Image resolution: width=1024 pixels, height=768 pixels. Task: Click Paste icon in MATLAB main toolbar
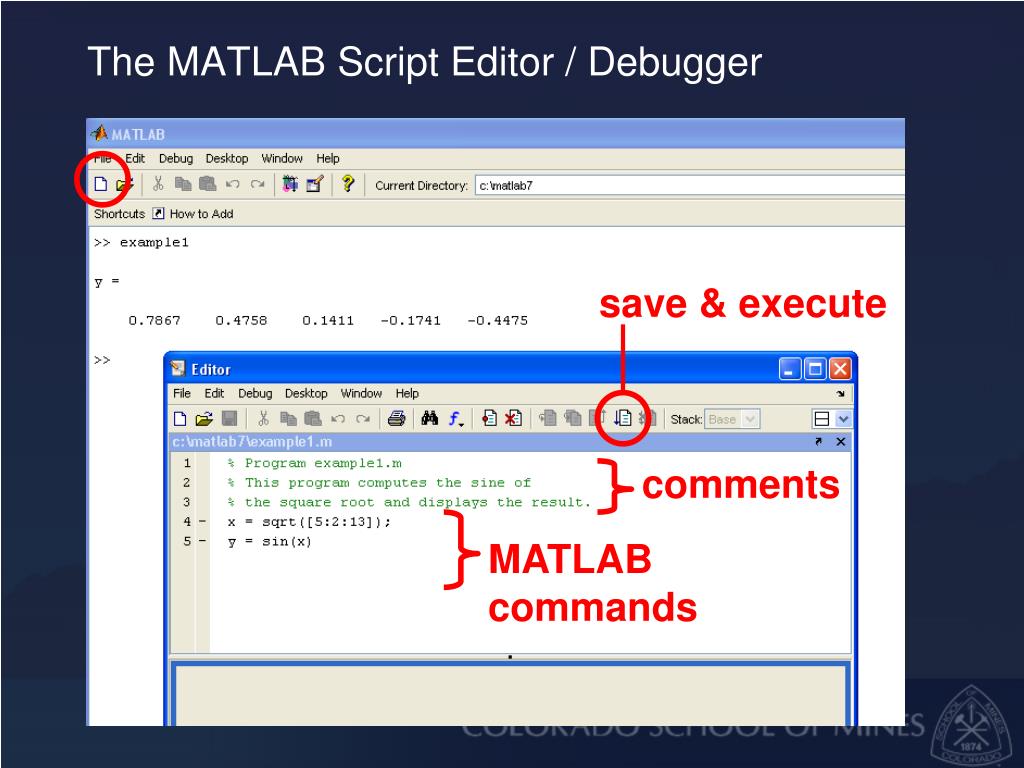click(208, 184)
